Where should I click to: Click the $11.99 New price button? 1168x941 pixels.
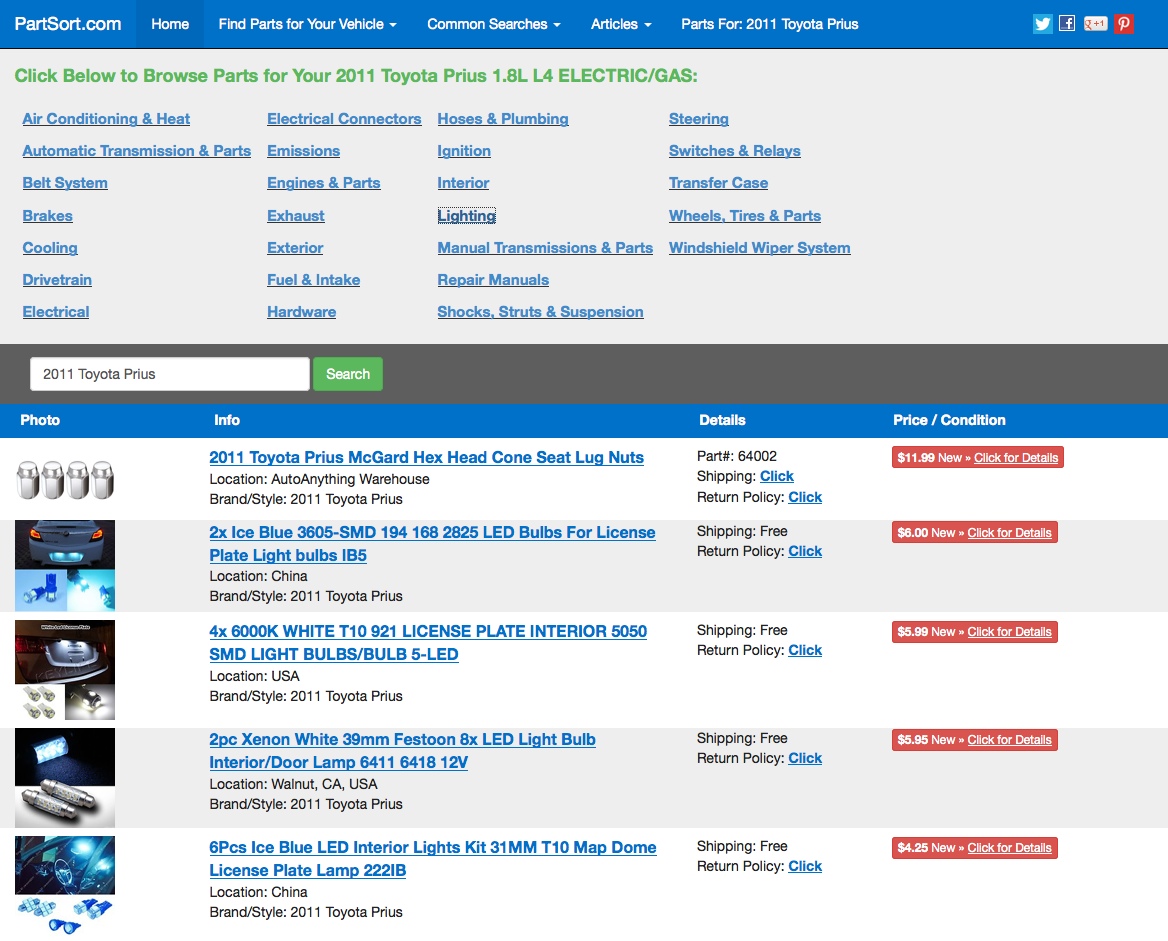tap(977, 458)
